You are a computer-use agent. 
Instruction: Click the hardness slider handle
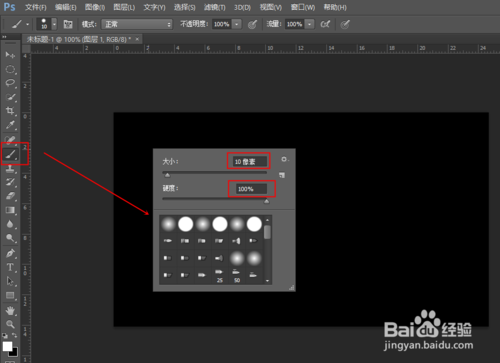click(266, 201)
